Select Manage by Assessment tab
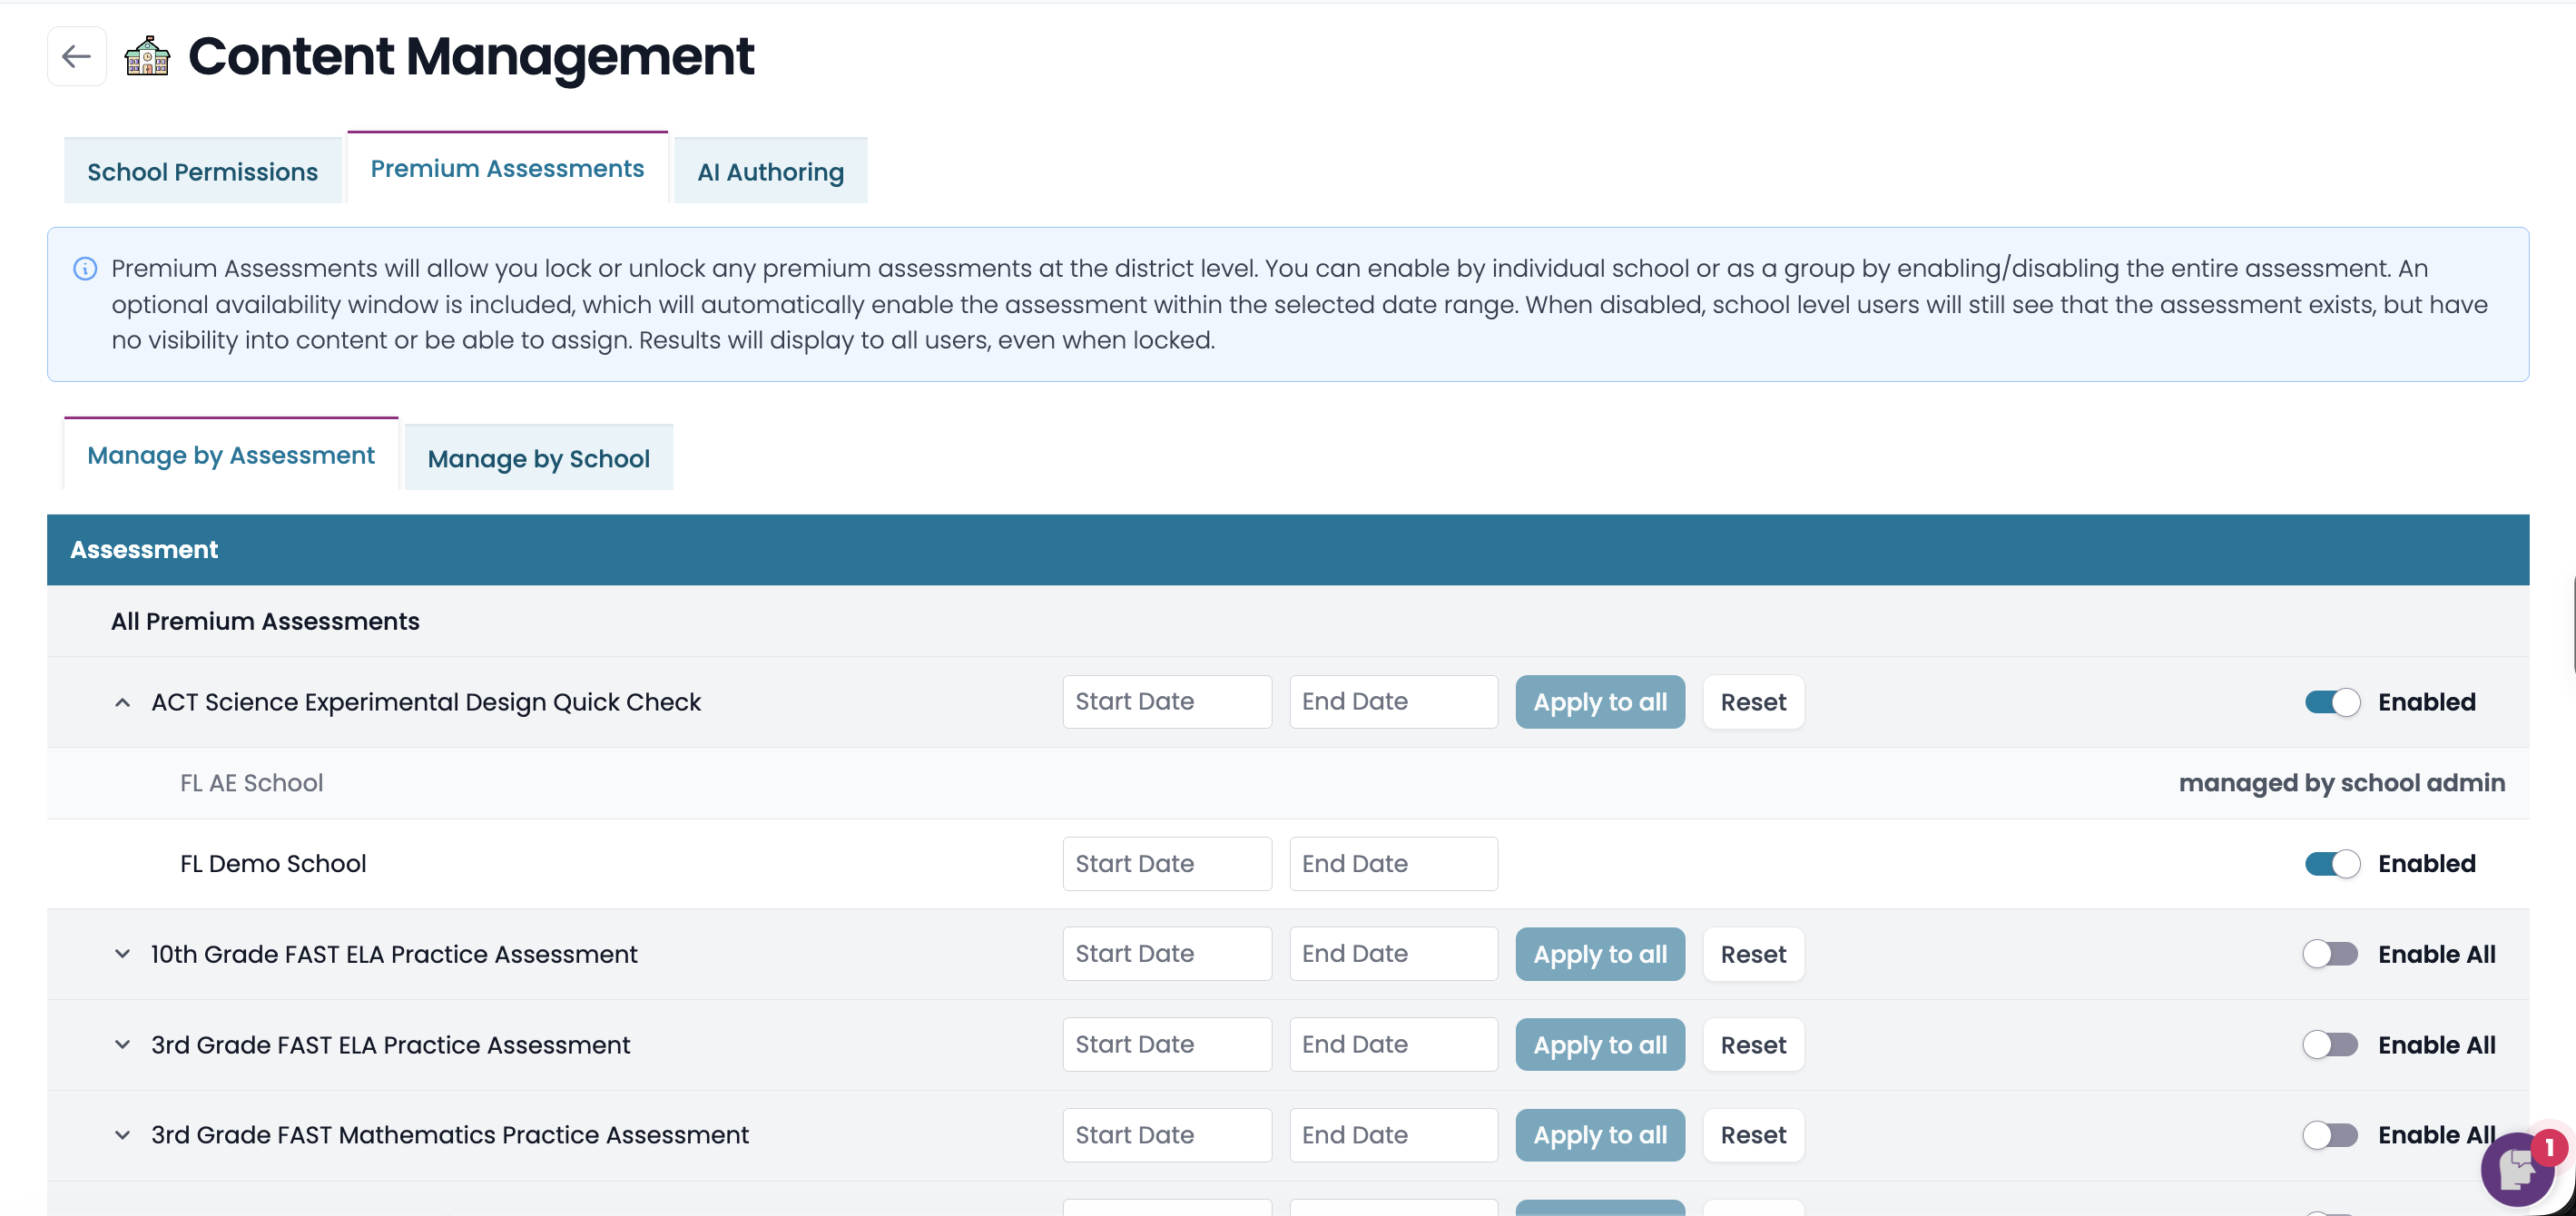Viewport: 2576px width, 1216px height. 231,455
